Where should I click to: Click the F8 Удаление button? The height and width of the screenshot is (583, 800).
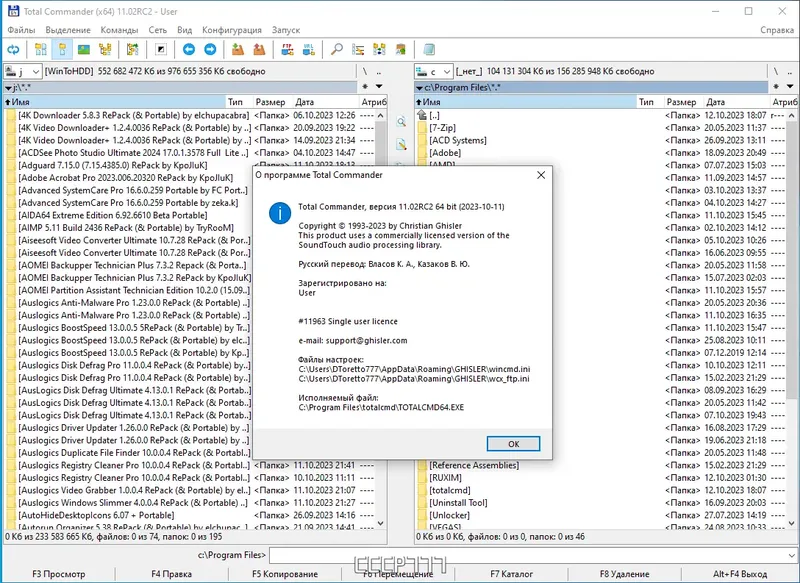624,574
